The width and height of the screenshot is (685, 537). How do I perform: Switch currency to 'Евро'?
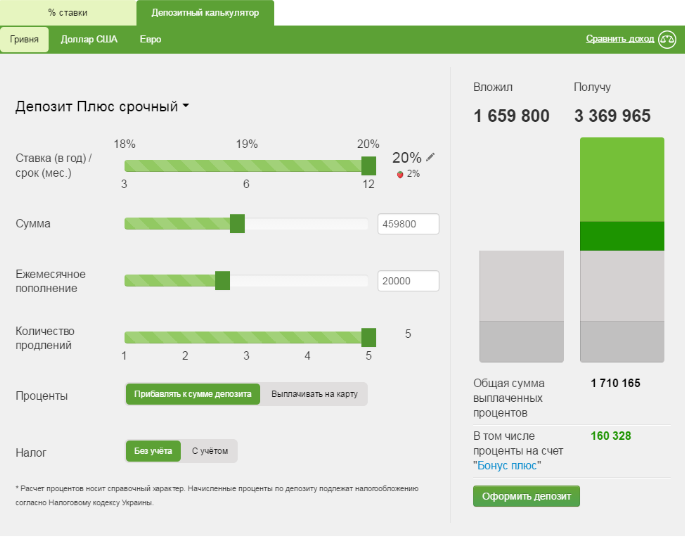[149, 40]
